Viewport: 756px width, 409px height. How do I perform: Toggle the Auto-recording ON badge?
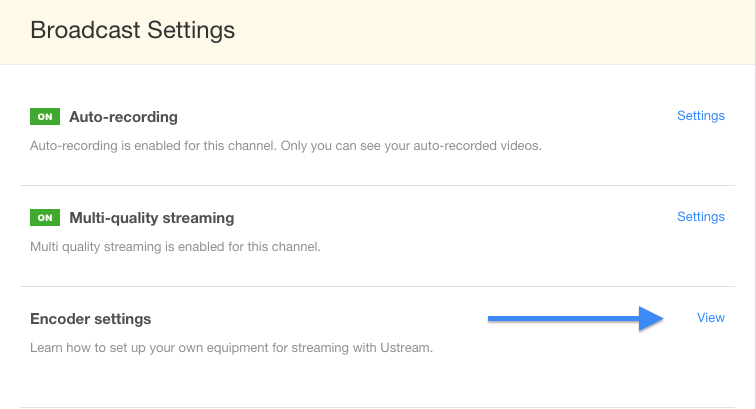[x=45, y=117]
